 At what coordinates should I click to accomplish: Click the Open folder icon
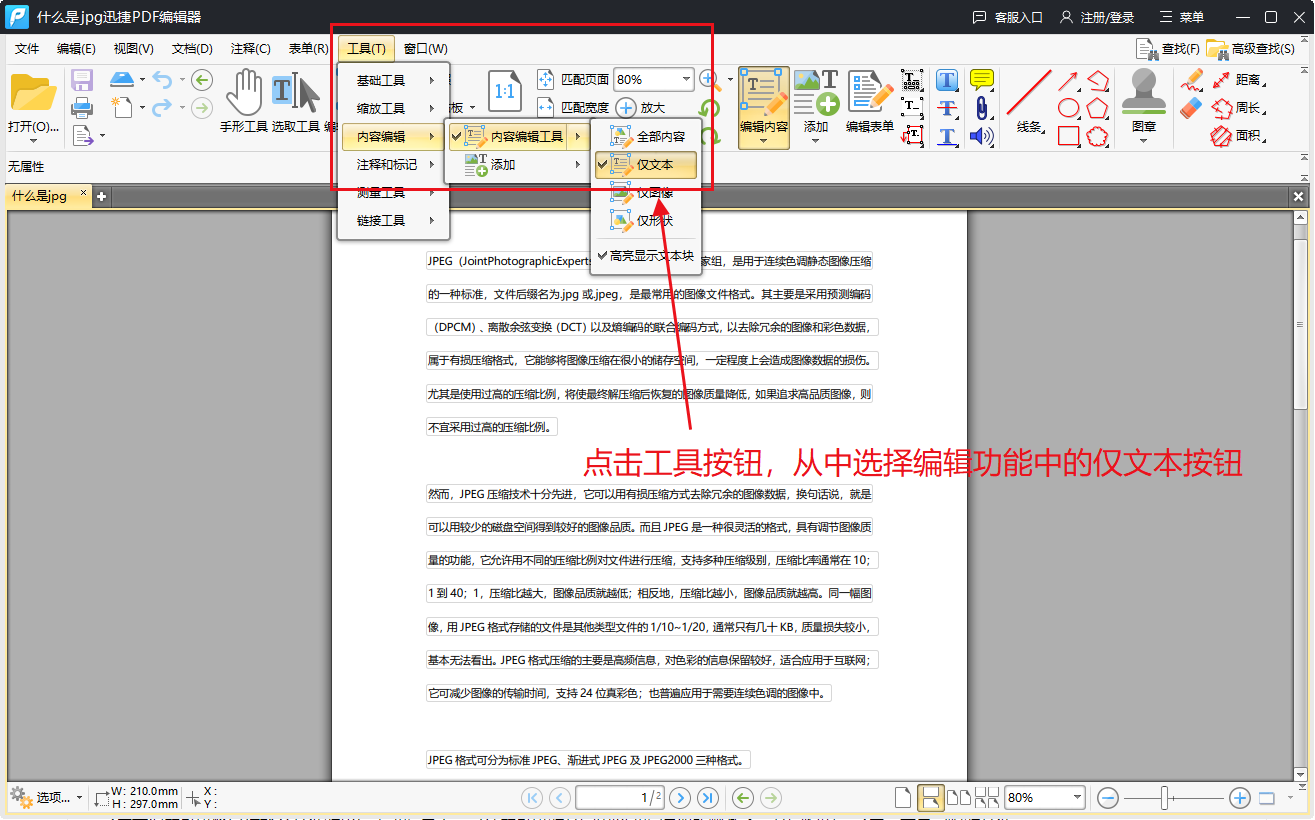(x=33, y=92)
